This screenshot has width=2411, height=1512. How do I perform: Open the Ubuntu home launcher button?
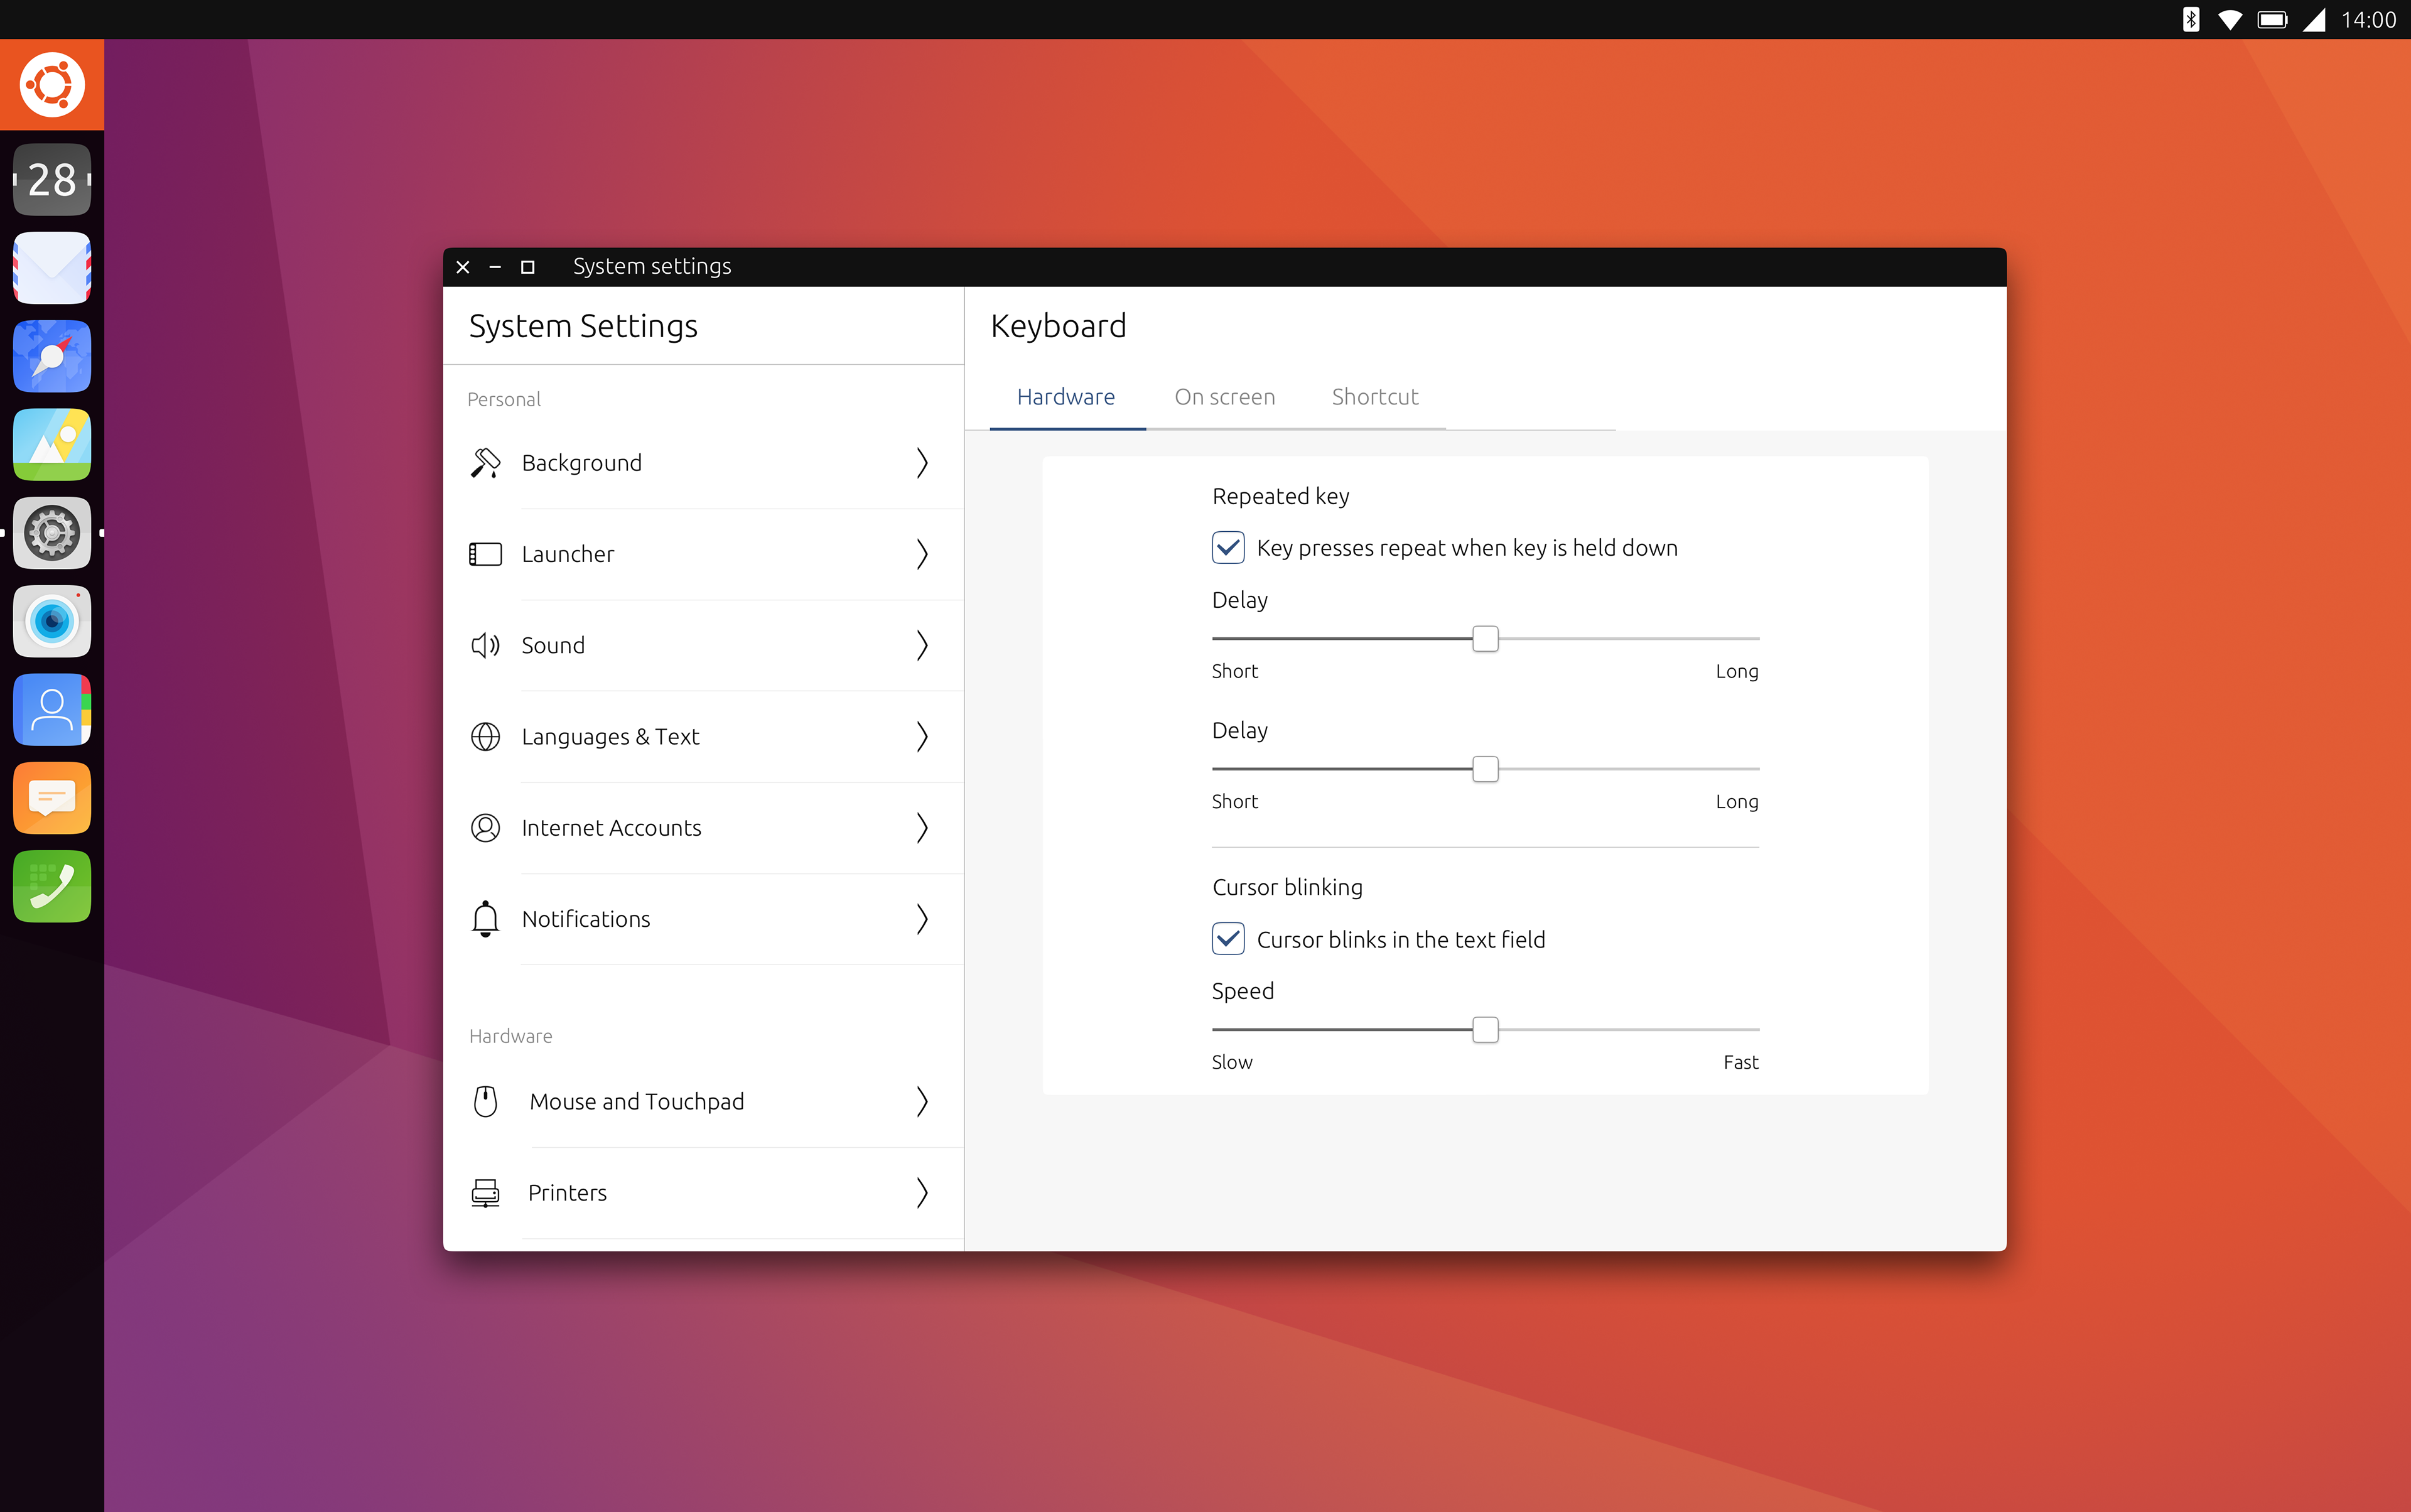click(x=52, y=85)
